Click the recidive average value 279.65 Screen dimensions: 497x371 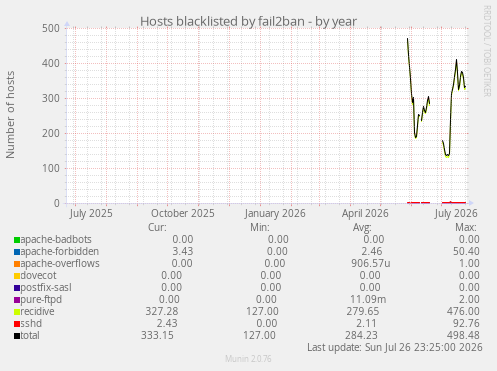pos(363,311)
